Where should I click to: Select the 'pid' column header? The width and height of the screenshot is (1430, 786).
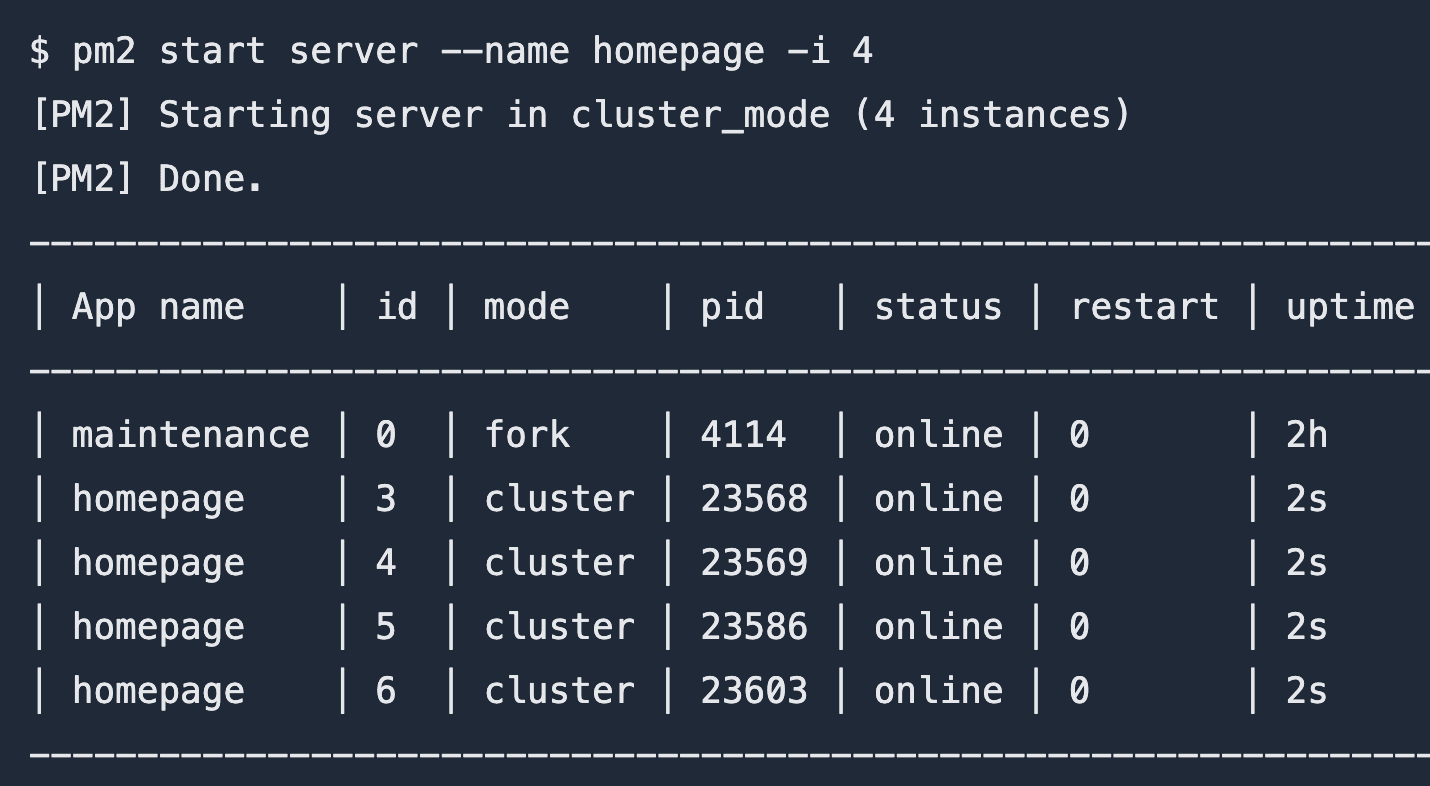pyautogui.click(x=732, y=308)
